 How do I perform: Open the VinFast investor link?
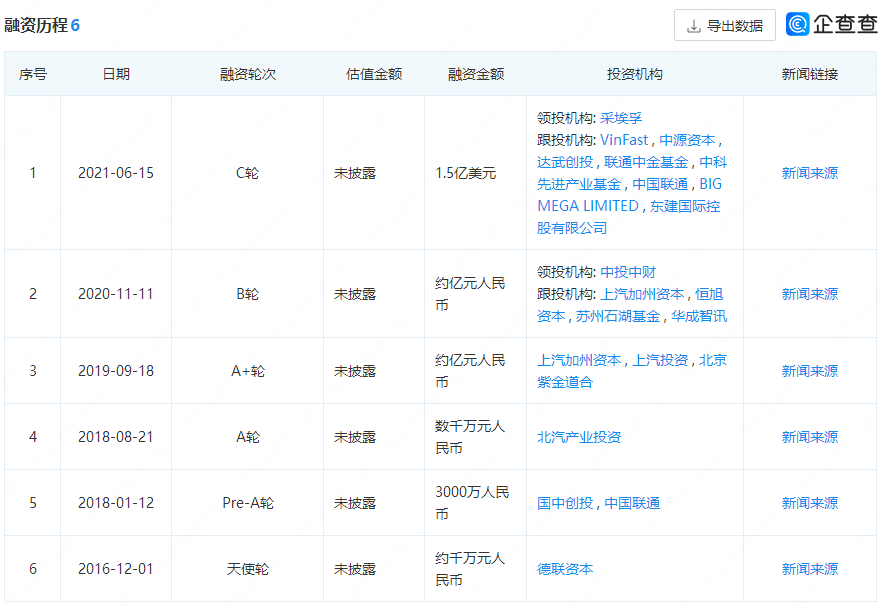pos(624,140)
